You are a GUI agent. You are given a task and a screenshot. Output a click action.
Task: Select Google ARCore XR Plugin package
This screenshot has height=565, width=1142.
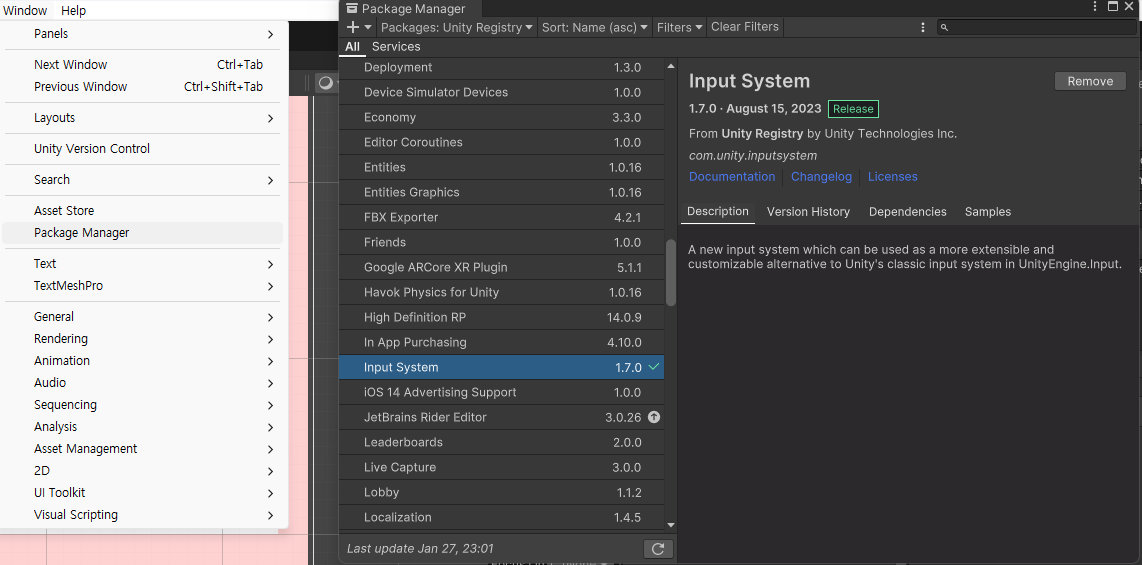click(x=502, y=267)
